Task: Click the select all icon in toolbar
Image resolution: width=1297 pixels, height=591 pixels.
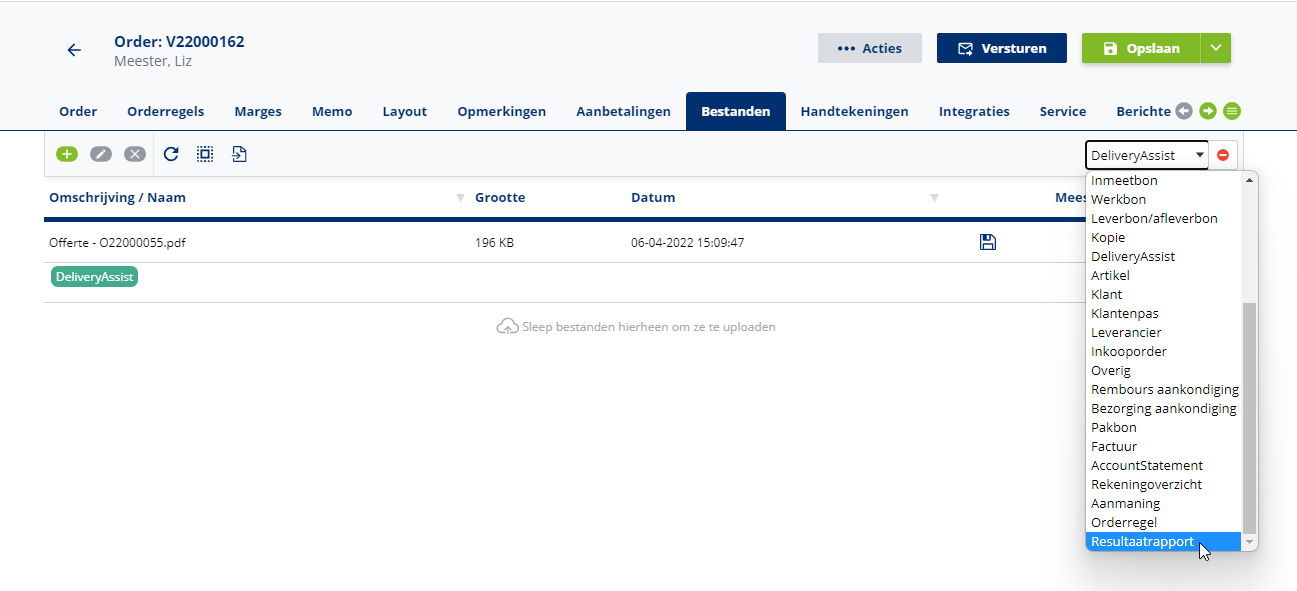Action: point(205,154)
